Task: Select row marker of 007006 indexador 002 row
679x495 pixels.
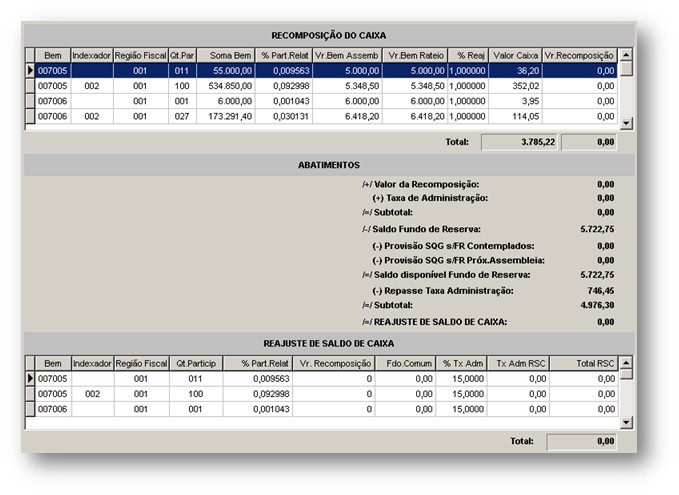Action: pyautogui.click(x=30, y=116)
